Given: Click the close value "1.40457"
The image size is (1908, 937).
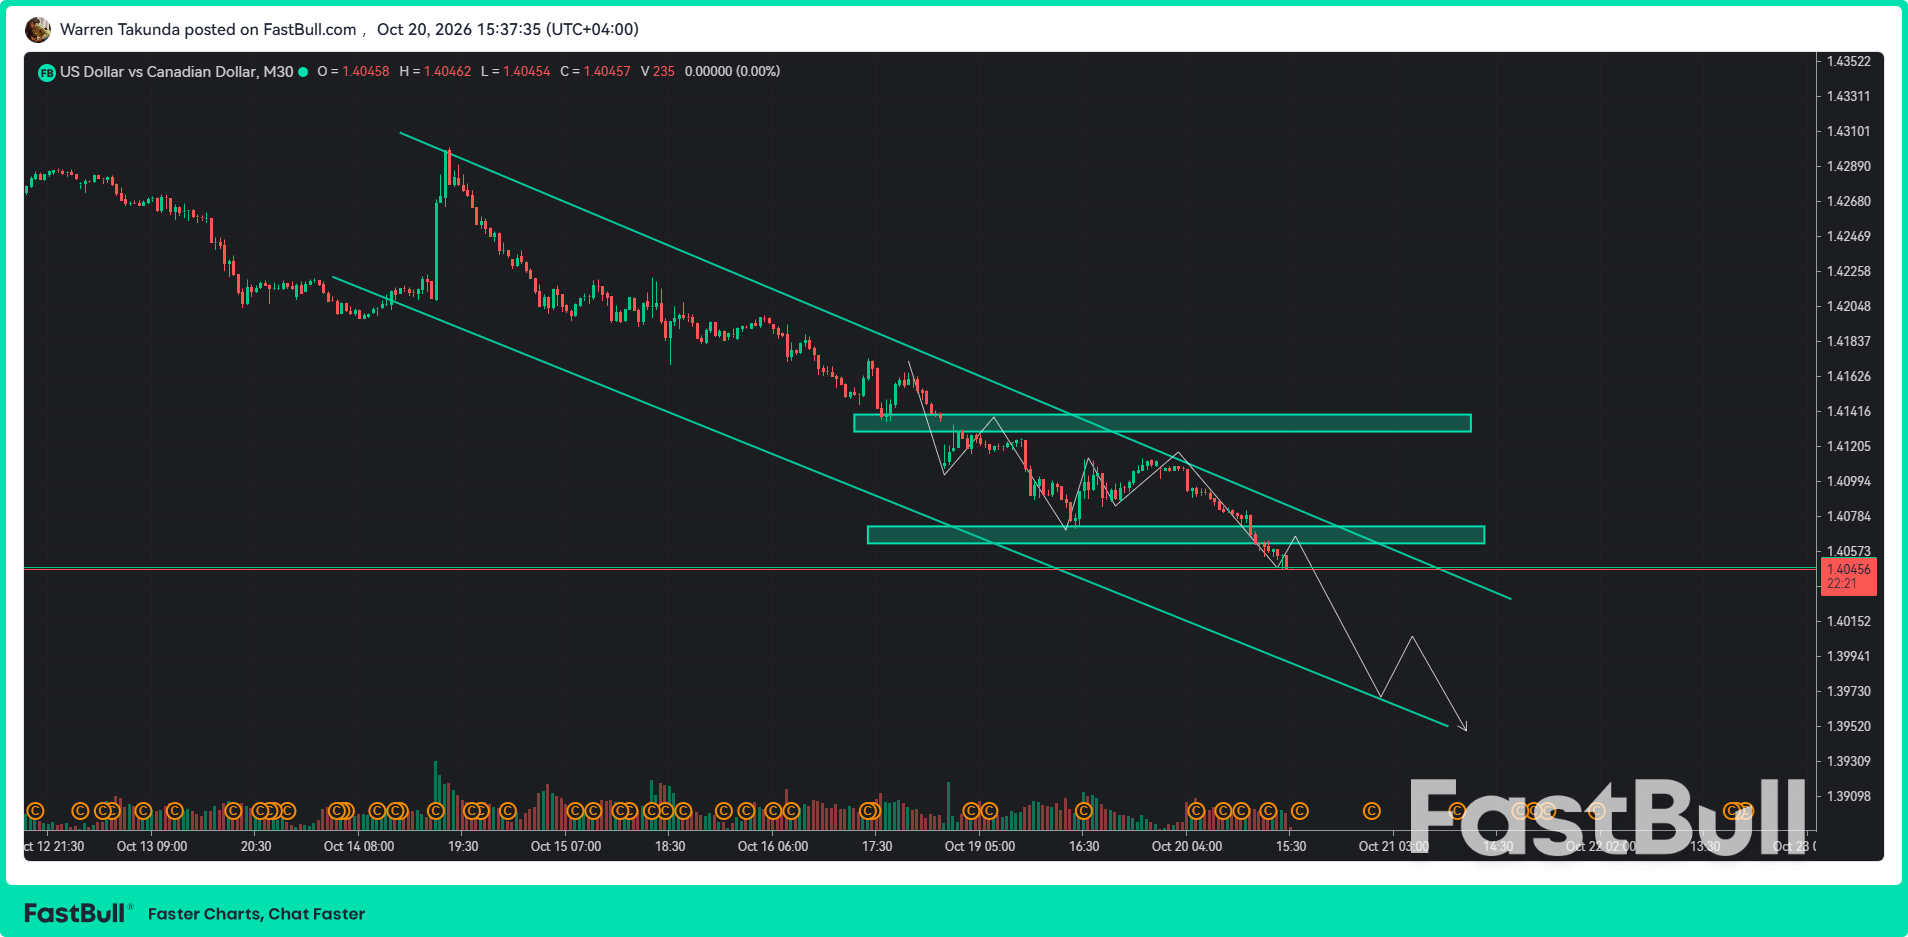Looking at the screenshot, I should pyautogui.click(x=607, y=72).
